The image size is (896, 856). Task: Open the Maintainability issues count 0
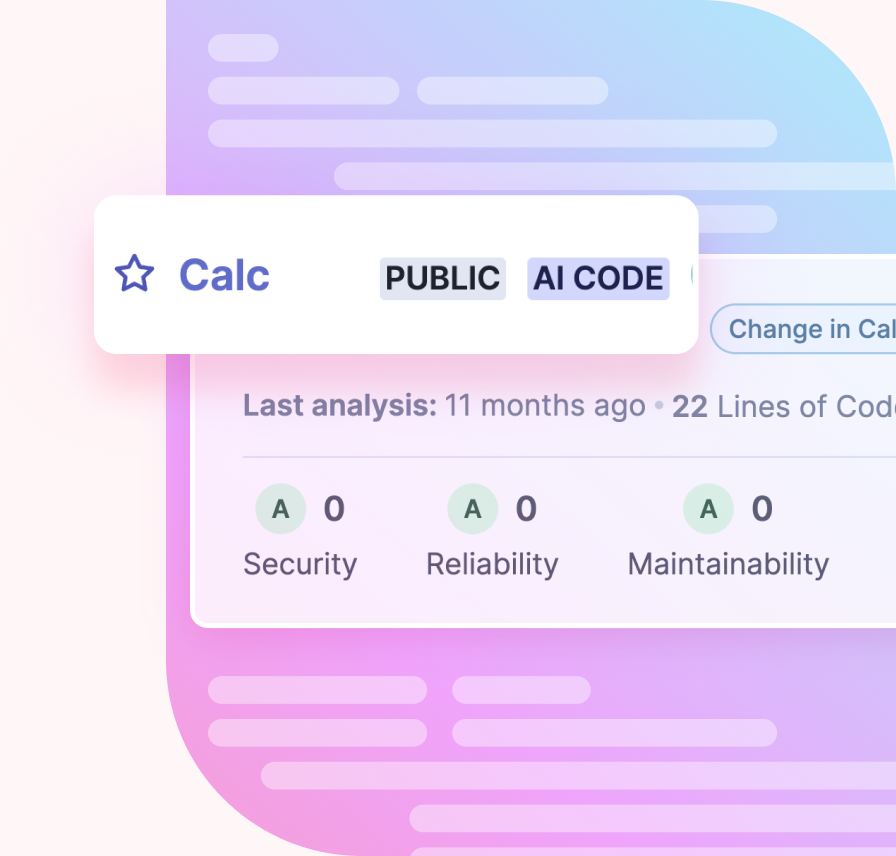coord(762,509)
